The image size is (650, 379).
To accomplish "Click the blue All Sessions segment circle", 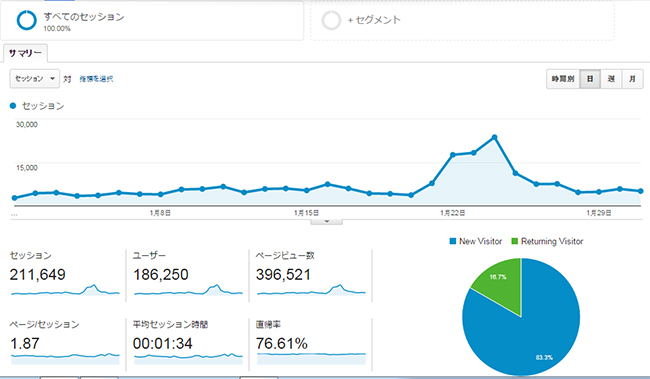I will pos(27,20).
